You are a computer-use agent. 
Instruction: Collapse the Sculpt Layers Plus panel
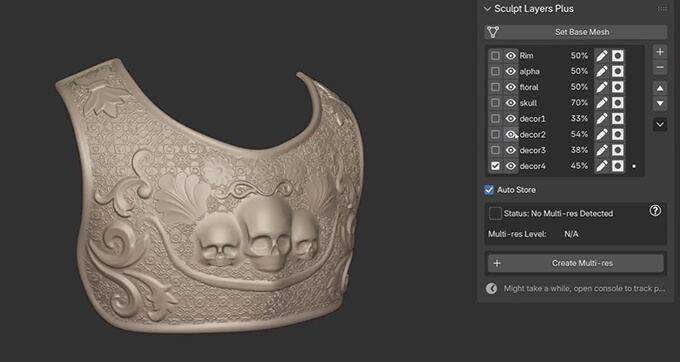(x=487, y=9)
